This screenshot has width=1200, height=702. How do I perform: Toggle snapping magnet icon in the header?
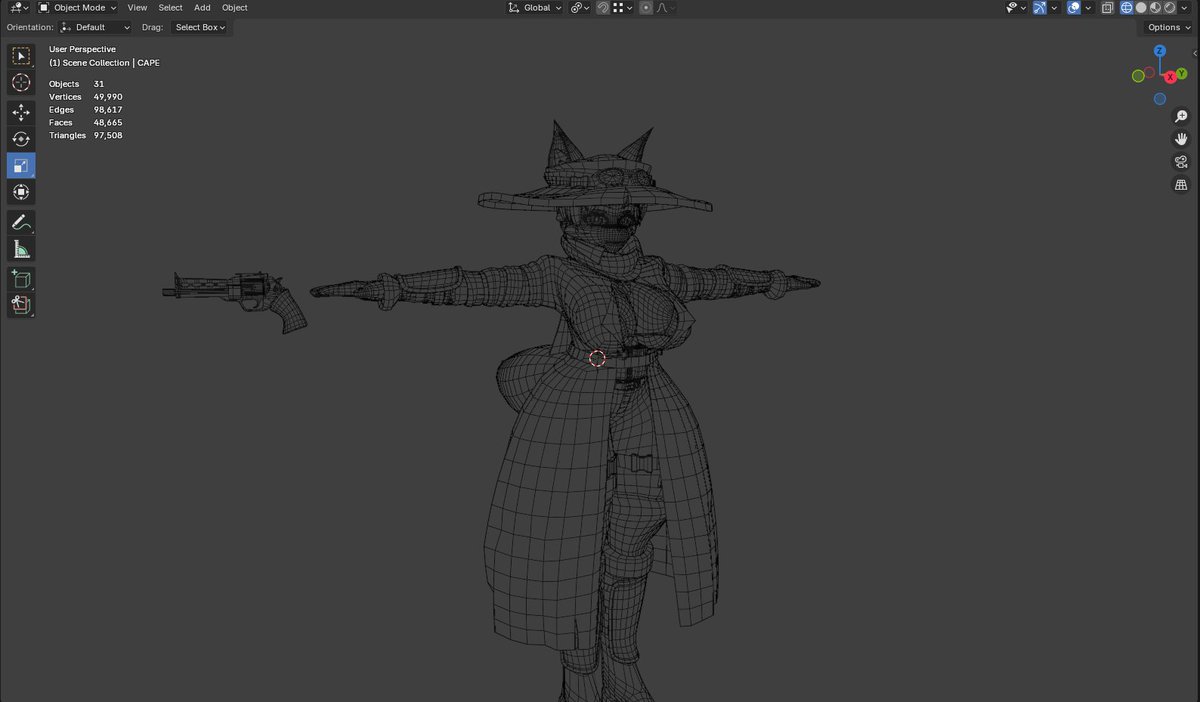pyautogui.click(x=603, y=7)
